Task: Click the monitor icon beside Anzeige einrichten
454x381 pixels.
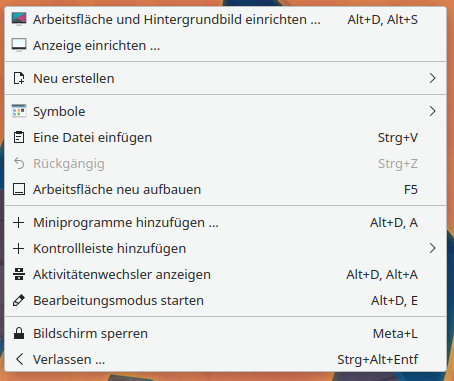Action: coord(19,45)
